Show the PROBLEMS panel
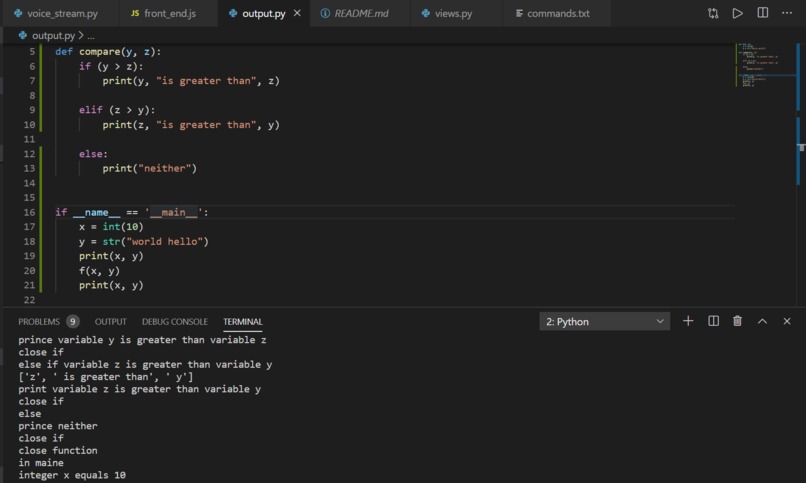Screen dimensions: 806x483 (x=39, y=322)
